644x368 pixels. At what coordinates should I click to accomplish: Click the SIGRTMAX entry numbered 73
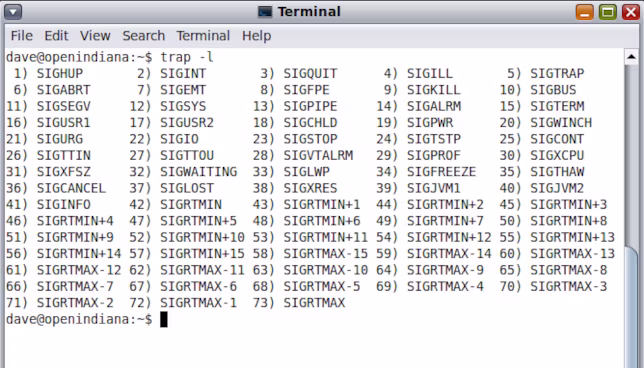pos(314,303)
